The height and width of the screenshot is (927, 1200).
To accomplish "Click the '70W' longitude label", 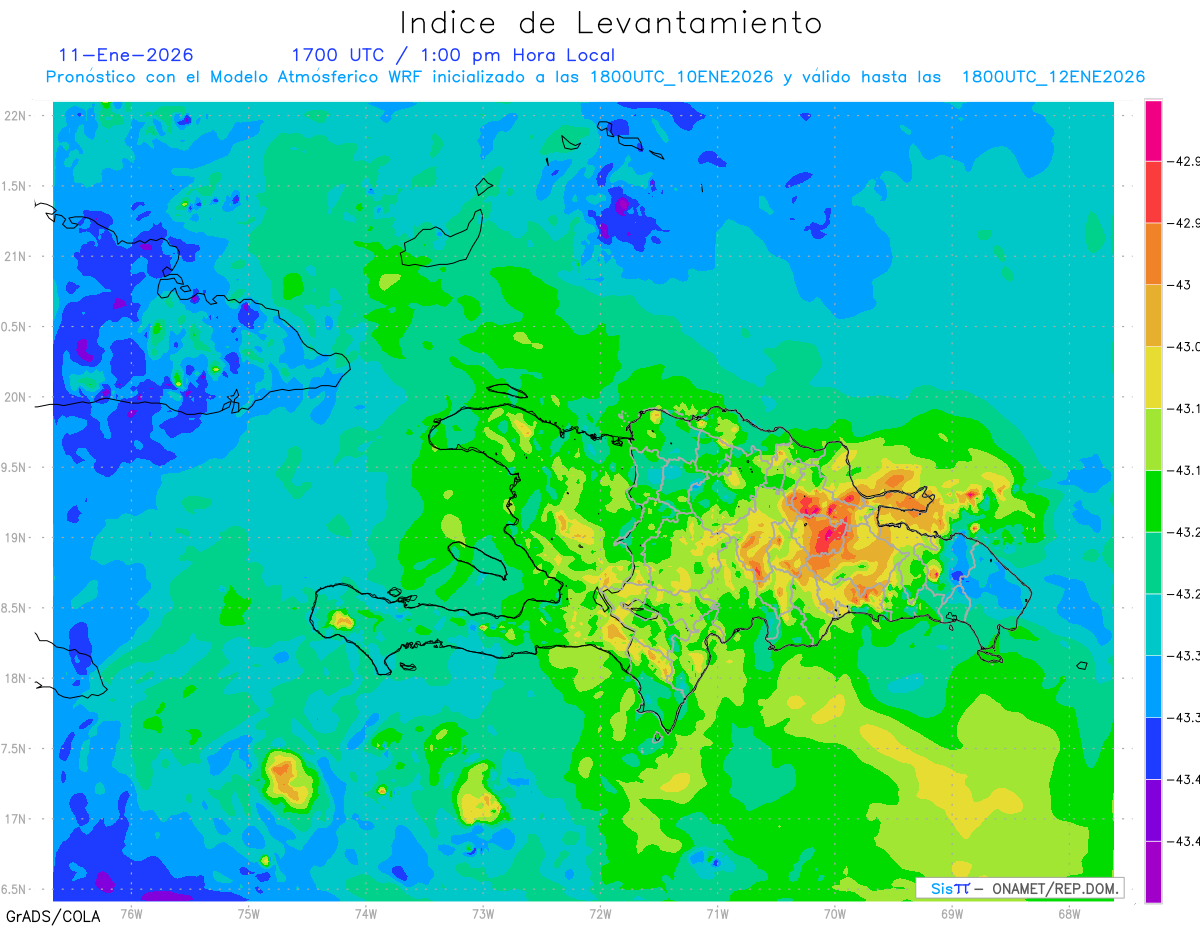I will point(835,913).
